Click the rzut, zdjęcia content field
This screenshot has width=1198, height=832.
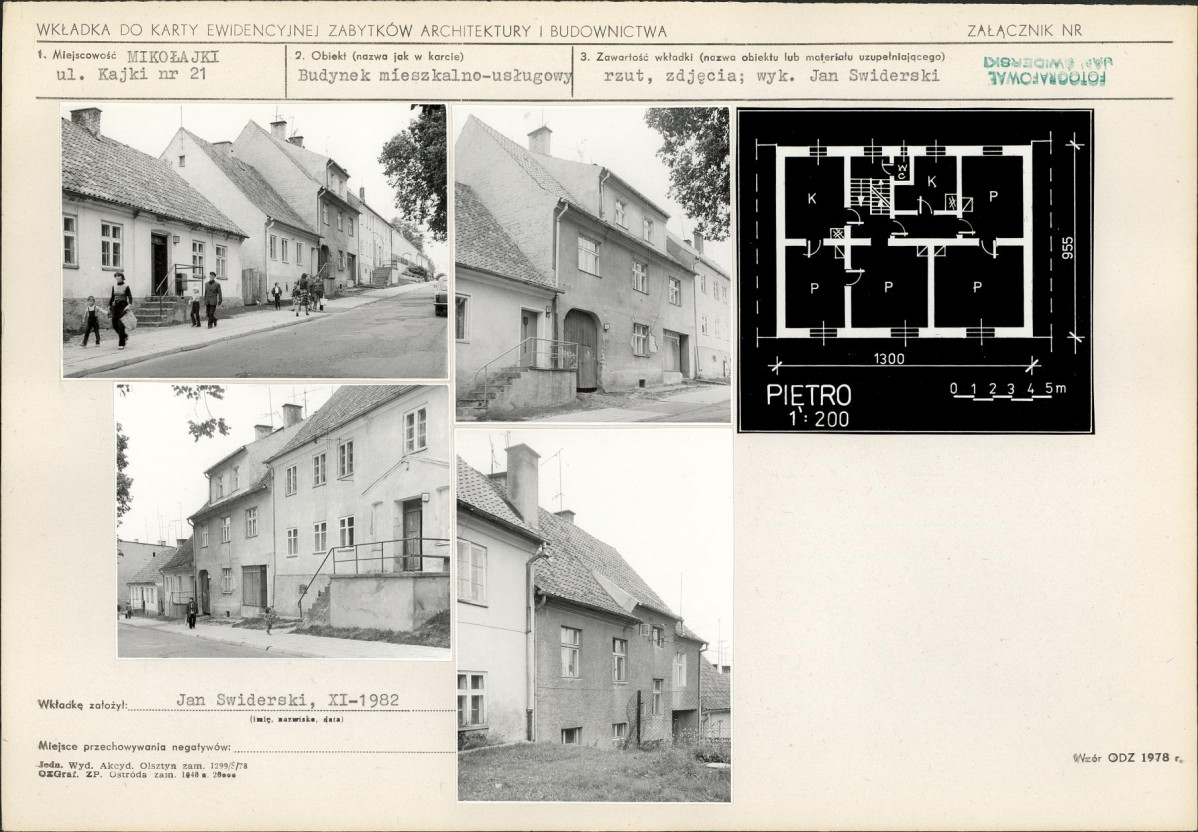point(771,76)
